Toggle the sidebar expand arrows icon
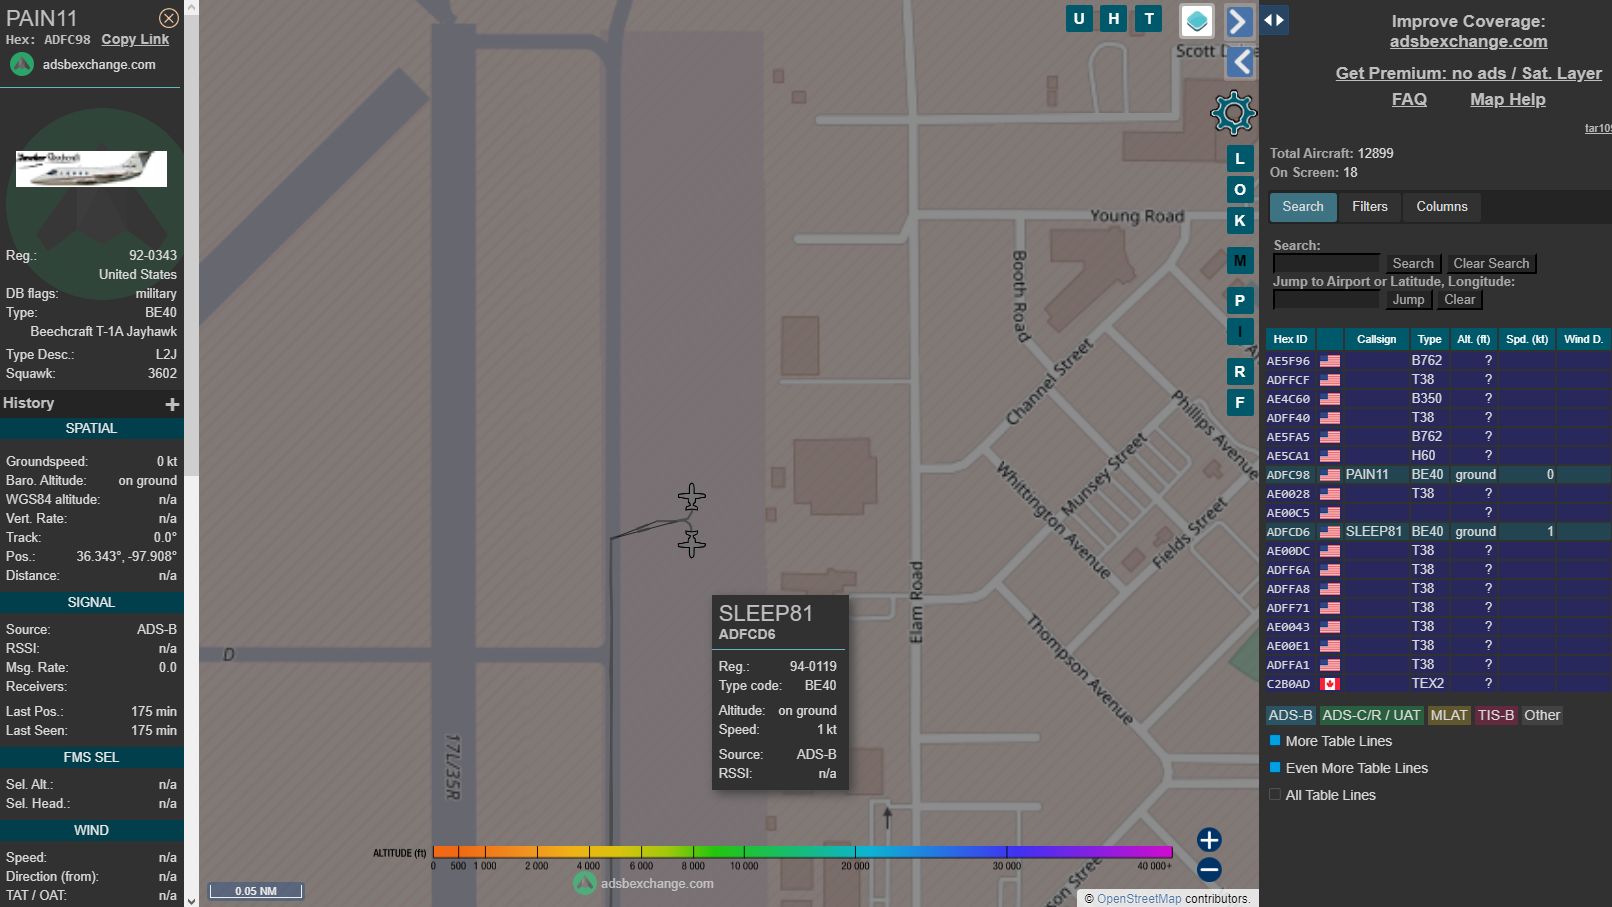Screen dimensions: 1612x907 pyautogui.click(x=1274, y=20)
